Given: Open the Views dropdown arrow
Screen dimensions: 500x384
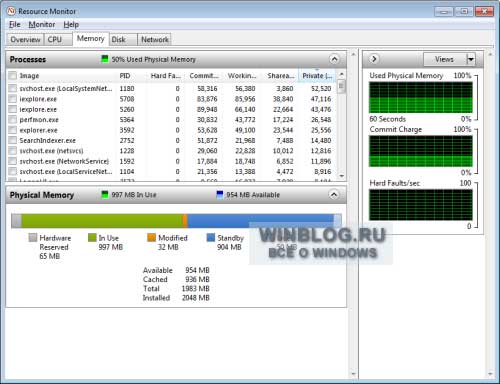Looking at the screenshot, I should click(x=470, y=59).
